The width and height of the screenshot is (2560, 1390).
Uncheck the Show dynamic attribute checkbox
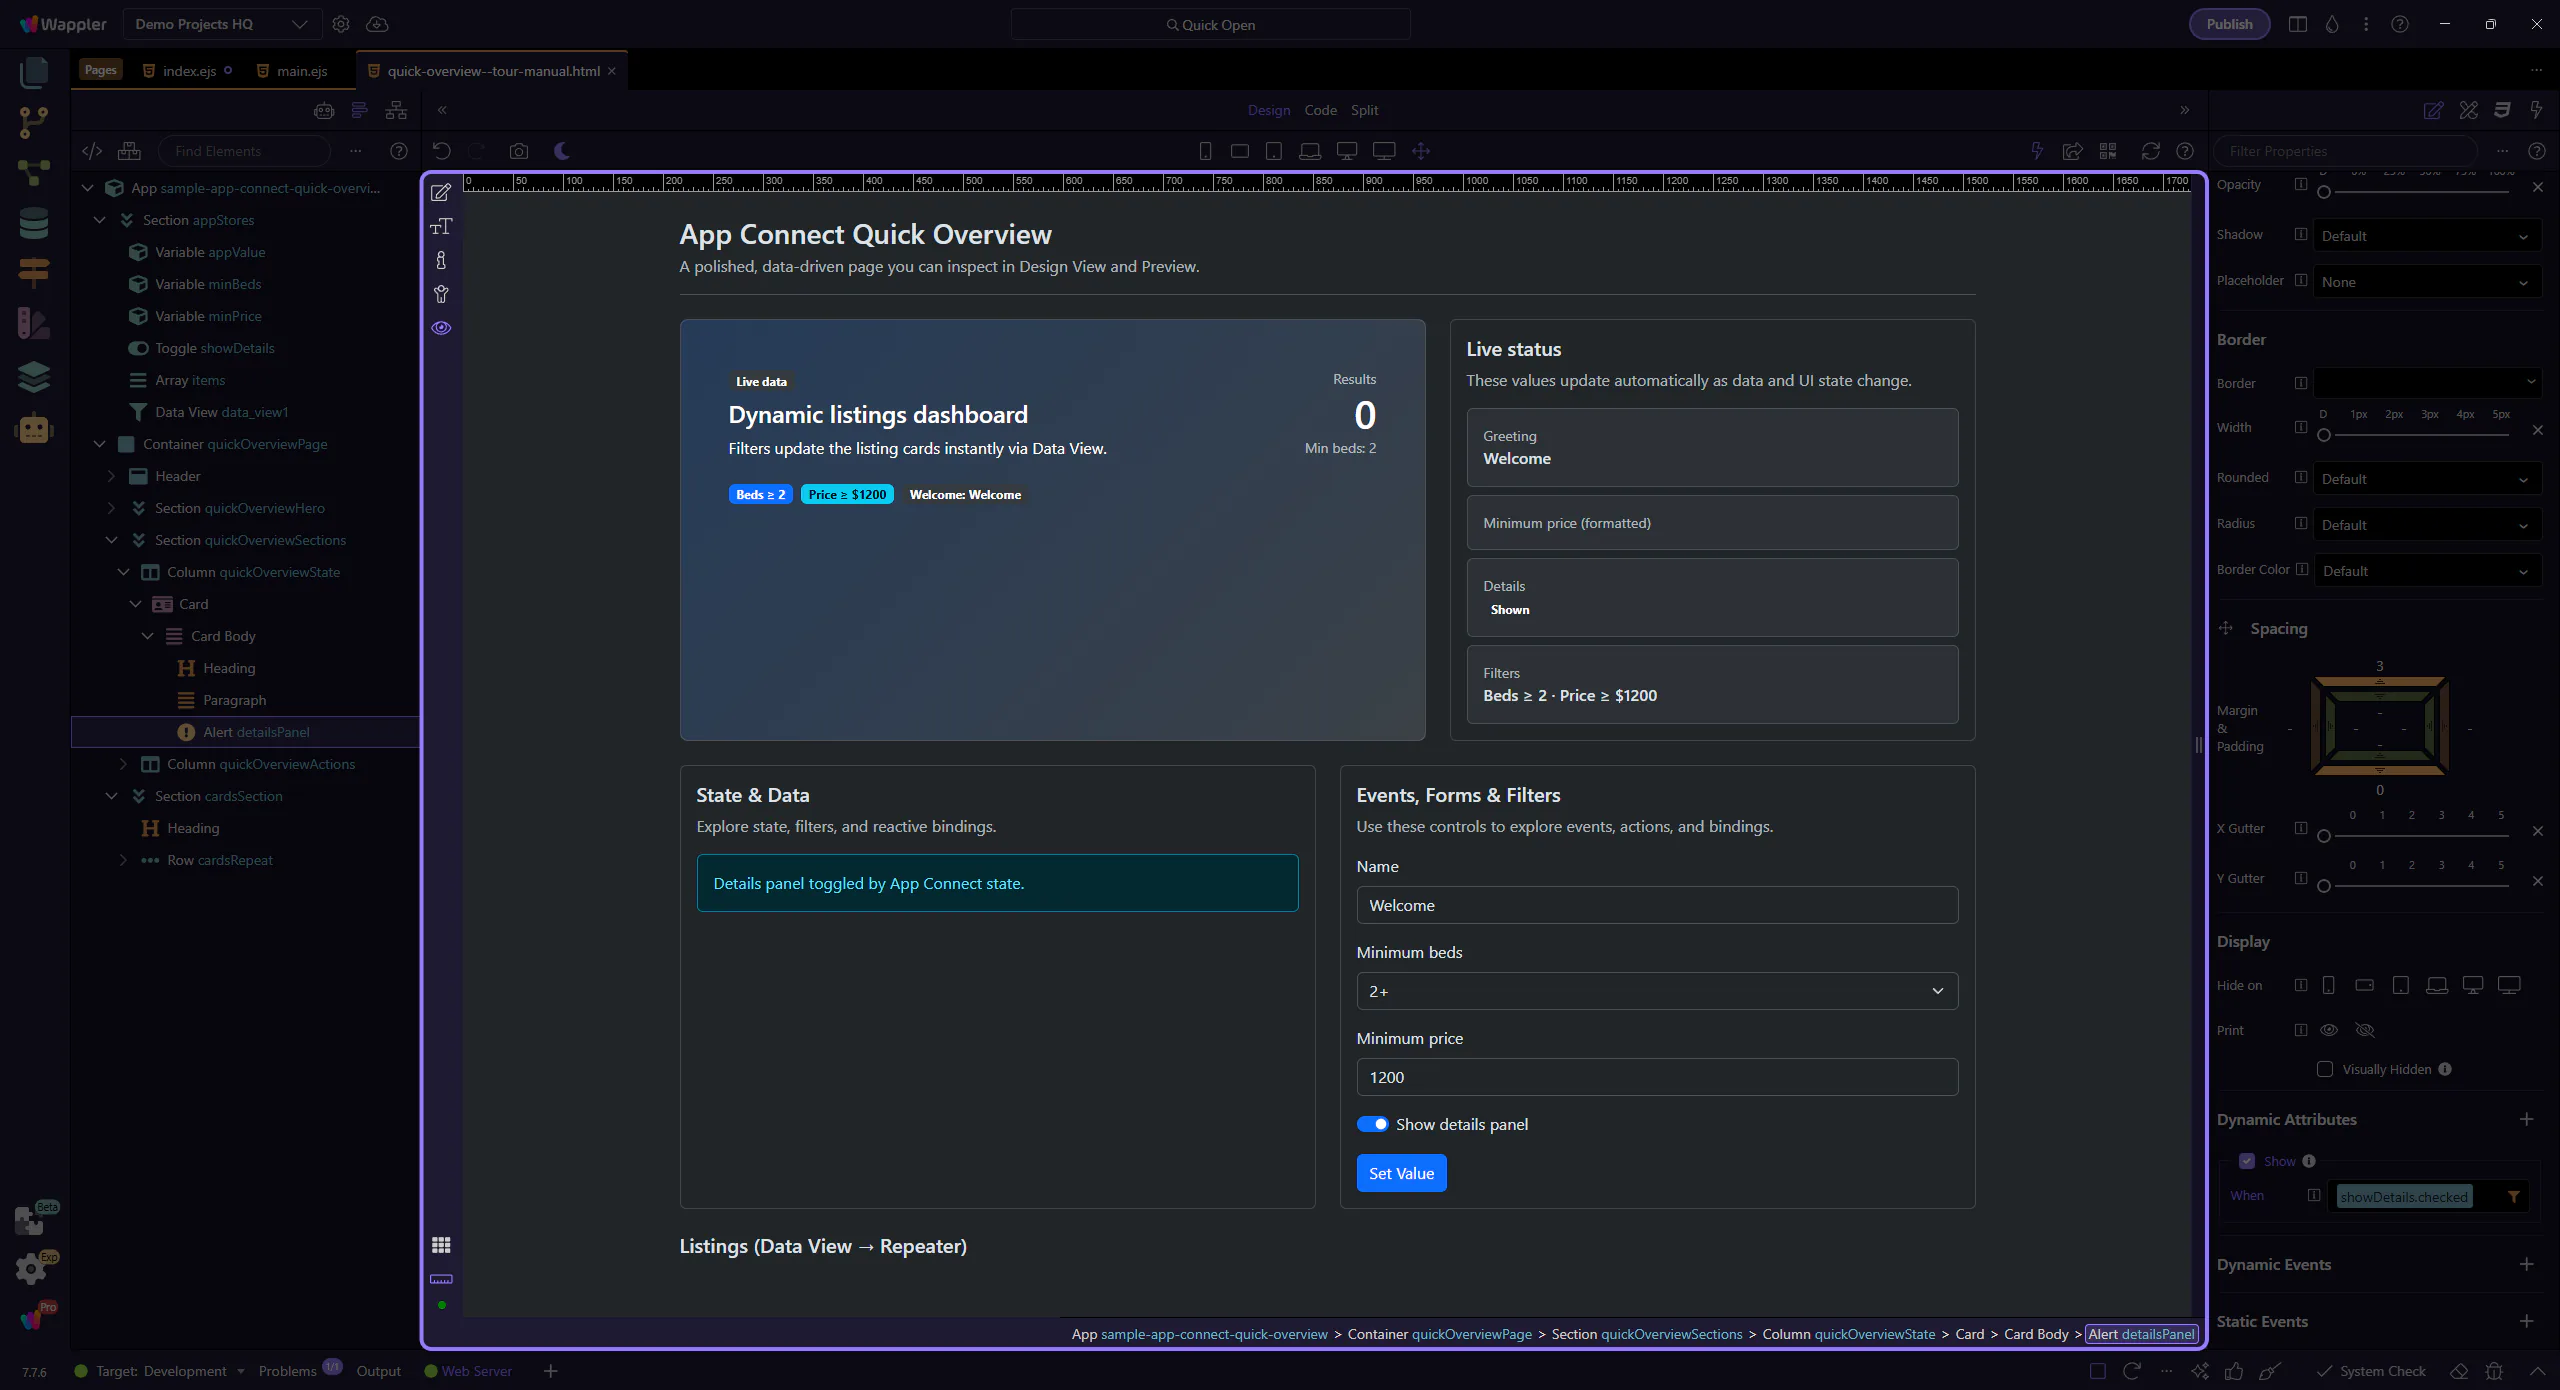point(2247,1161)
